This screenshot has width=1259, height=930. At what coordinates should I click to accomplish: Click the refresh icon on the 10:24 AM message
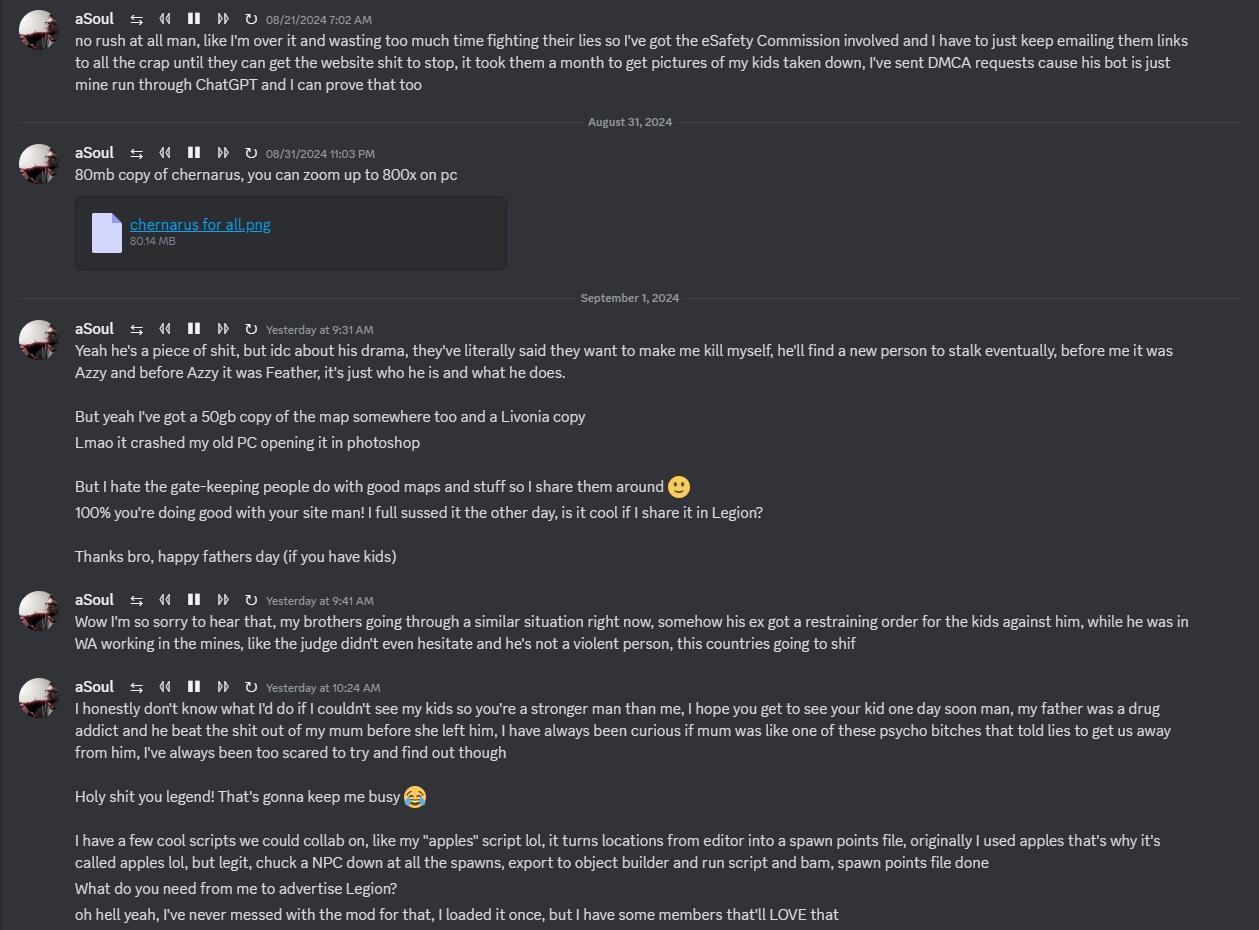[x=251, y=687]
